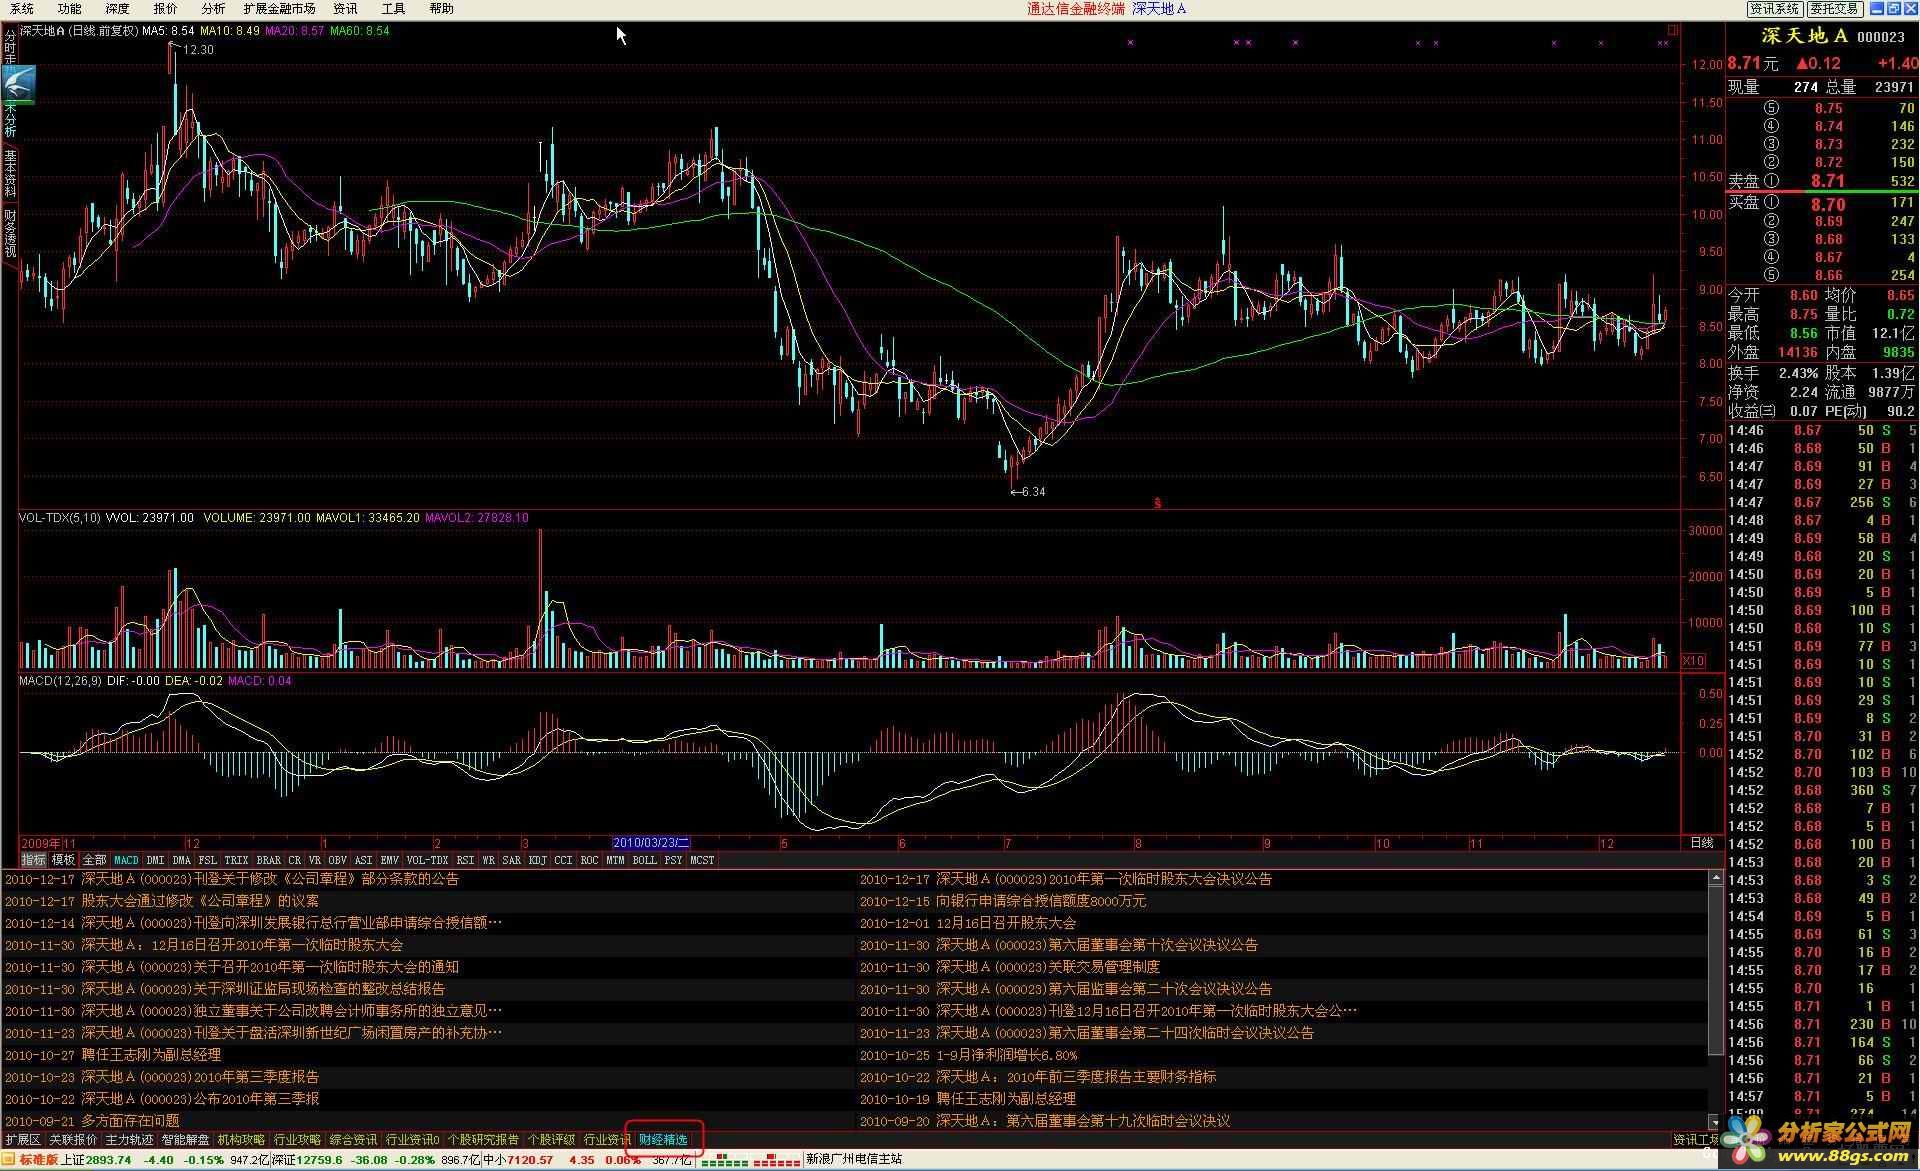
Task: Click the 资讯系统 button
Action: (x=1774, y=8)
